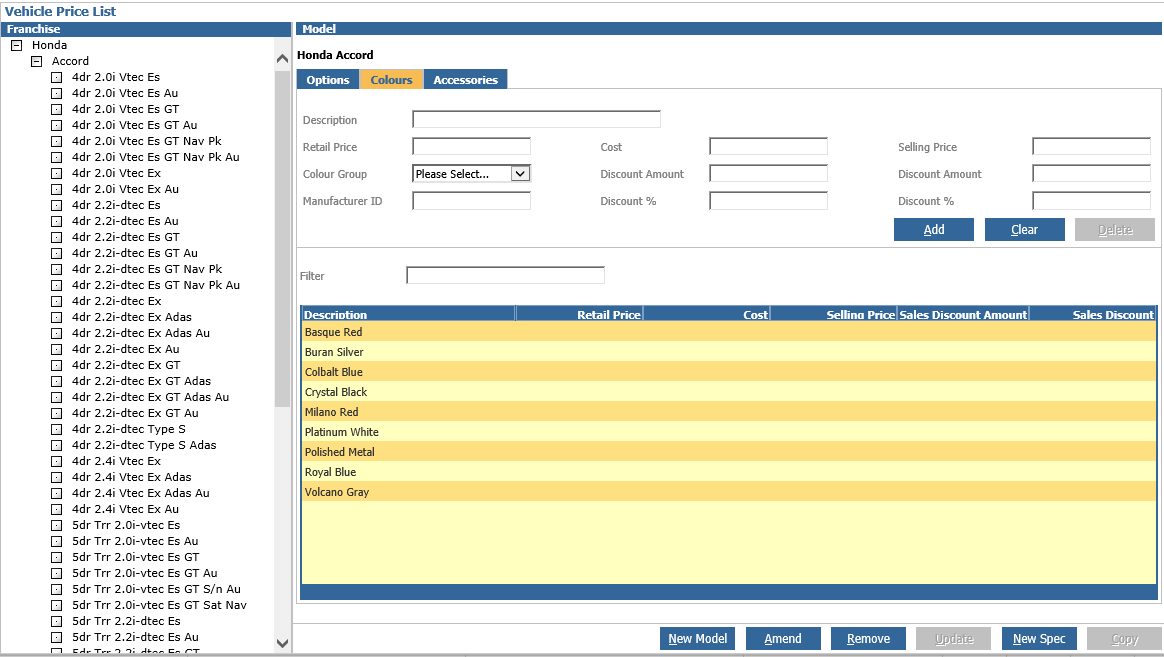Switch to the Options tab
Image resolution: width=1164 pixels, height=657 pixels.
(x=327, y=79)
